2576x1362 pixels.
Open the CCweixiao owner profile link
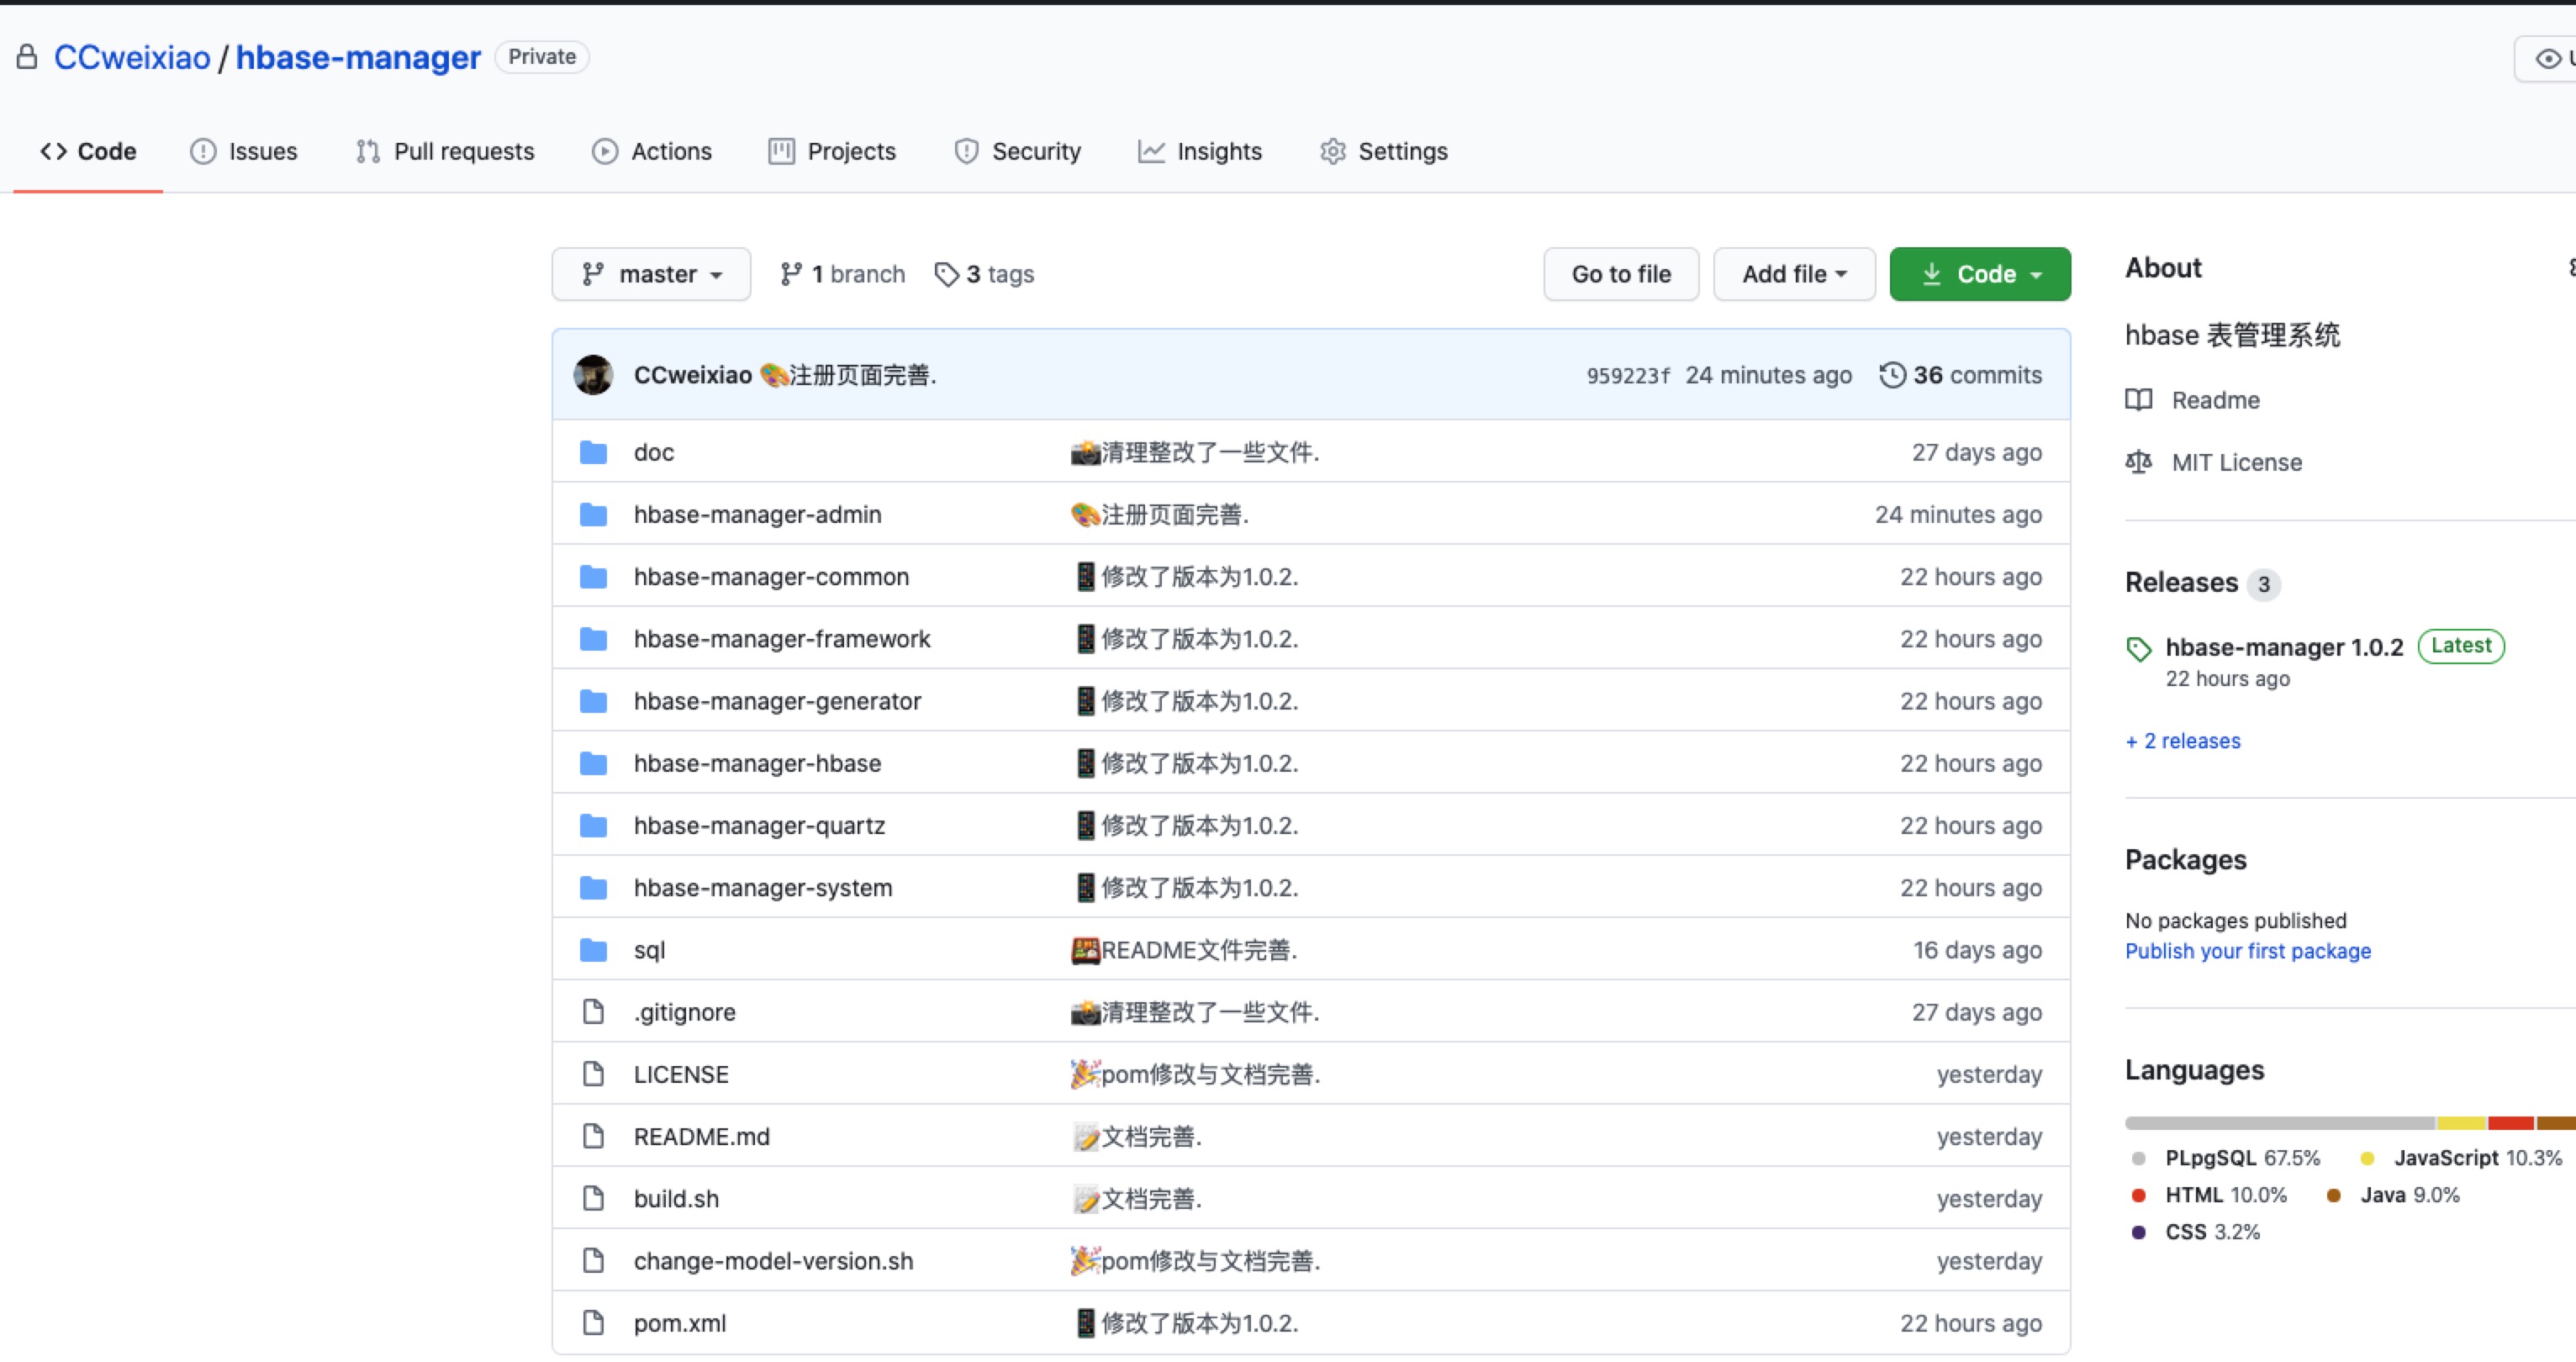click(x=132, y=57)
